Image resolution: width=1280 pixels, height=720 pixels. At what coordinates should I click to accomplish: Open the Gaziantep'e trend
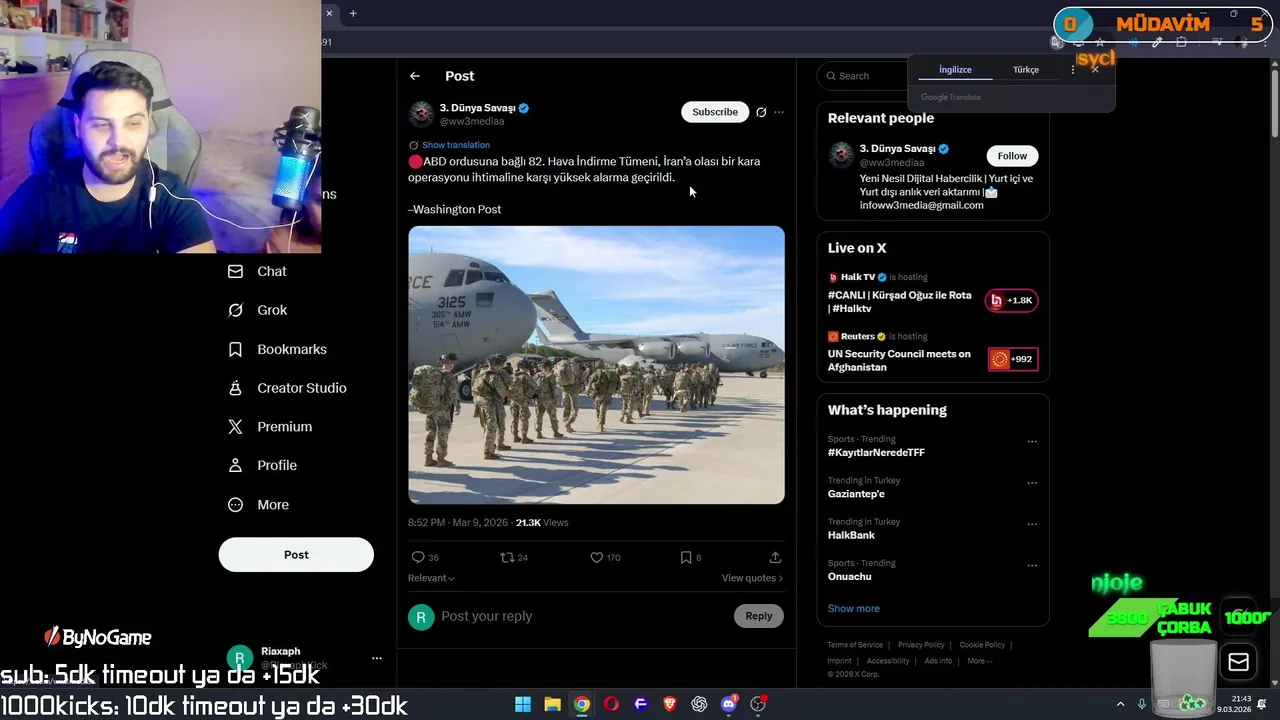[856, 494]
